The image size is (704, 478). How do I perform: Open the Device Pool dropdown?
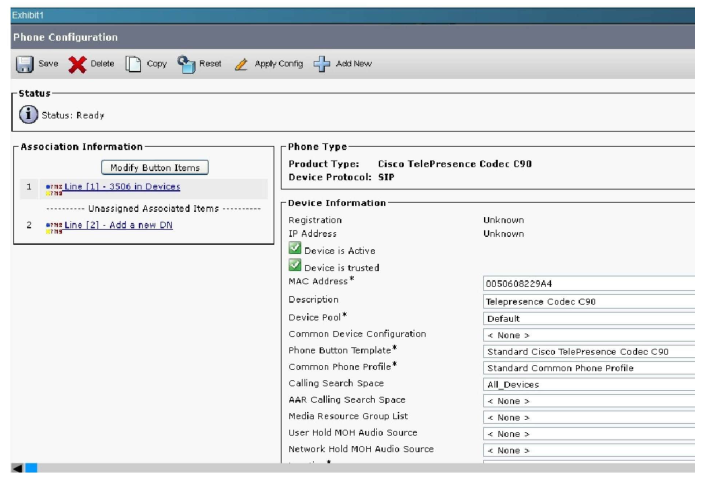[589, 319]
